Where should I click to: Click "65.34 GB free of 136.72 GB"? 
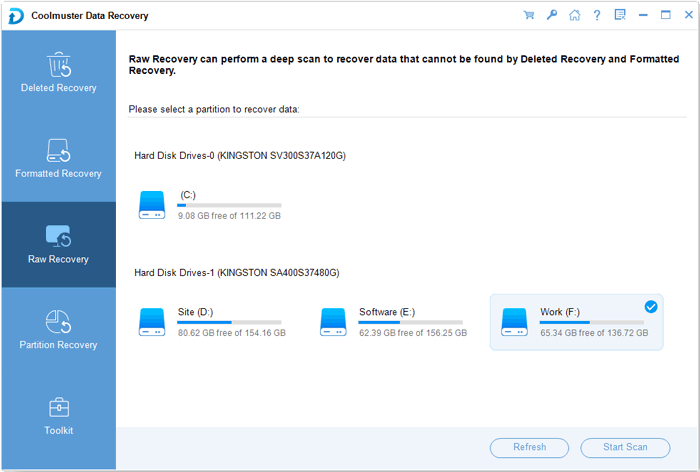pos(594,333)
